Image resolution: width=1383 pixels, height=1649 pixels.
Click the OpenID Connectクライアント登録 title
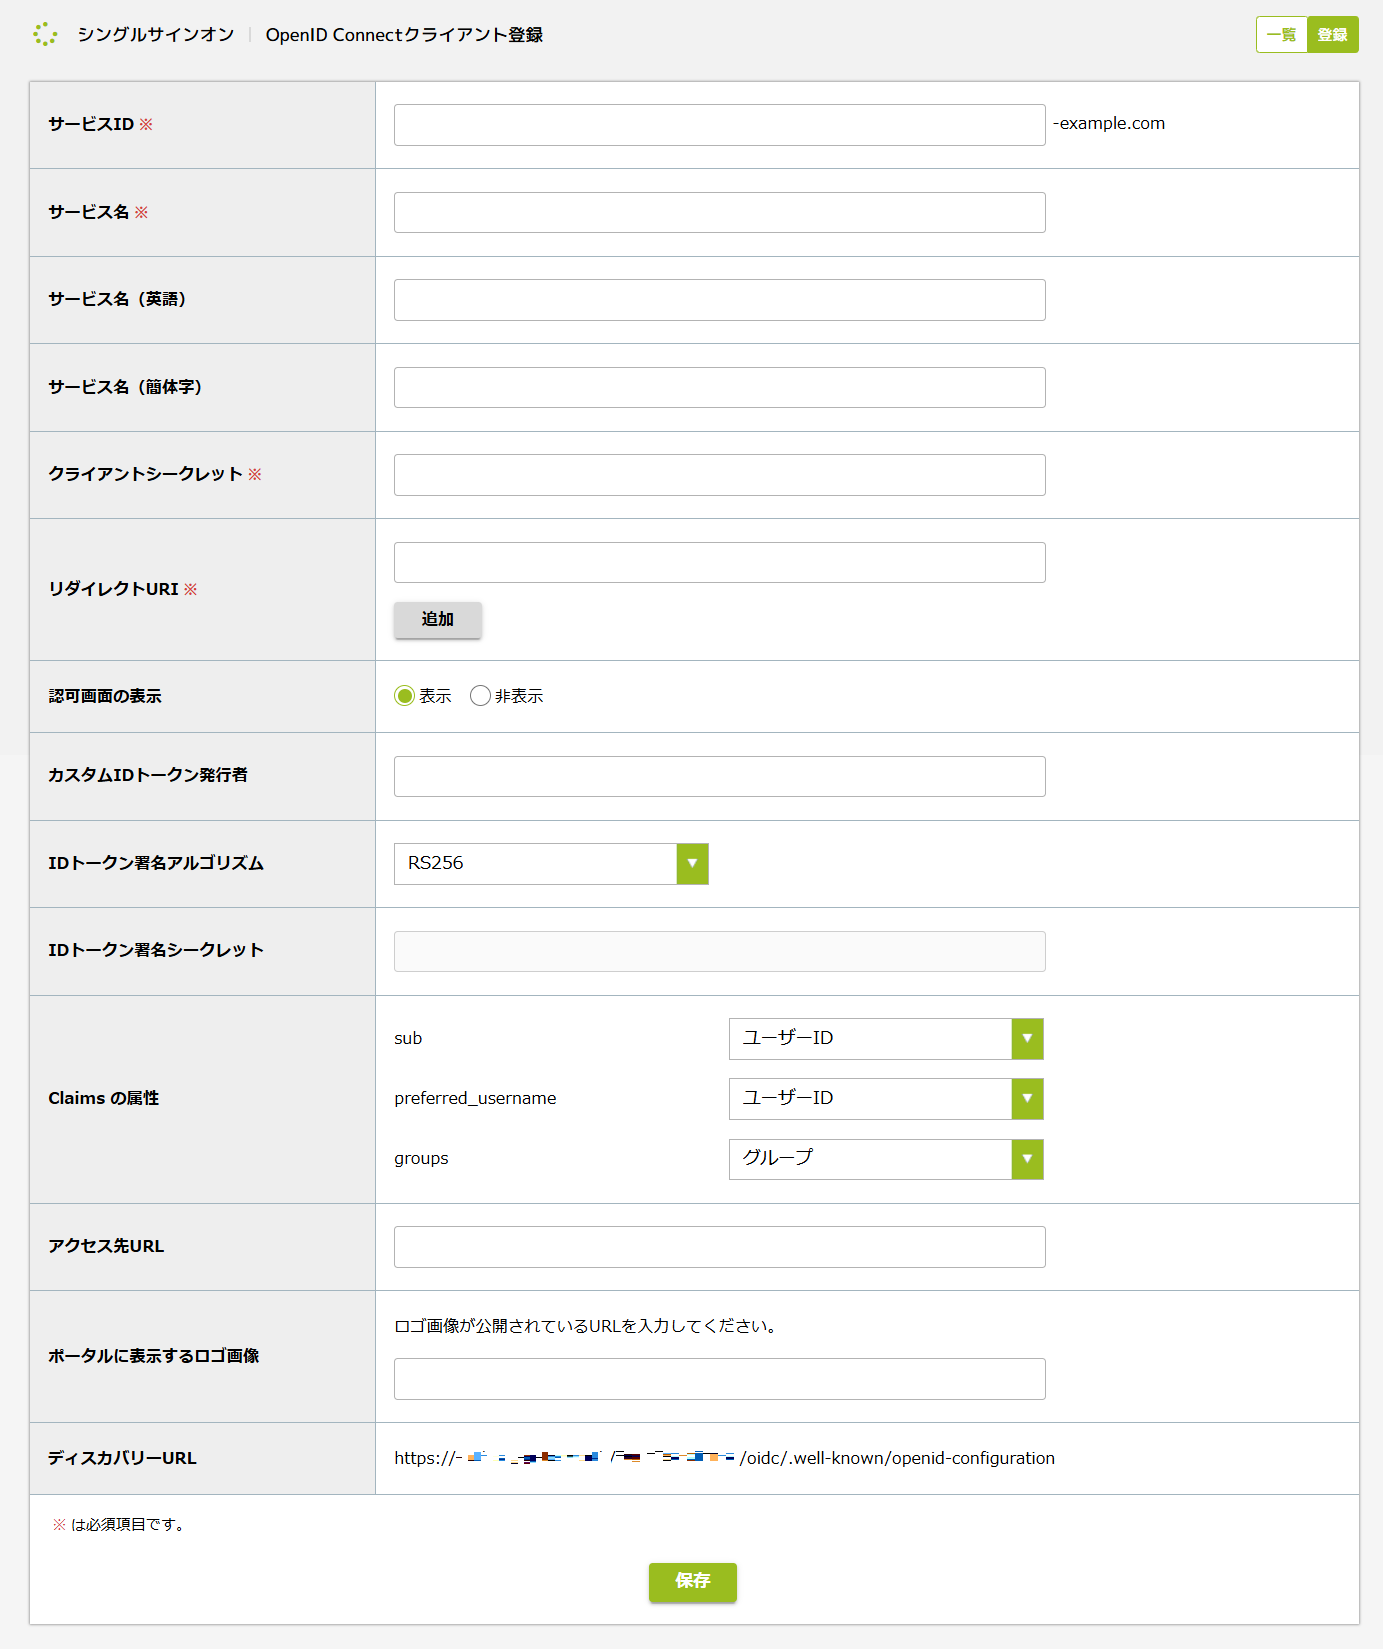pos(404,35)
